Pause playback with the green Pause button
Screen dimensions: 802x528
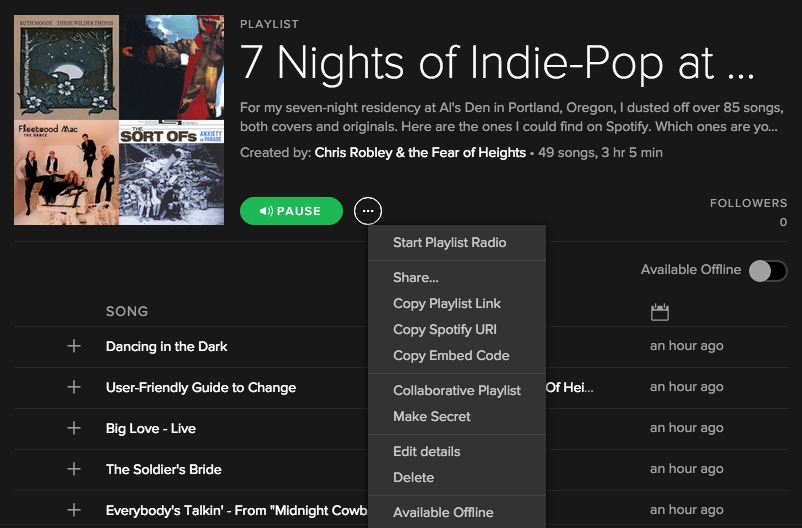(x=291, y=211)
